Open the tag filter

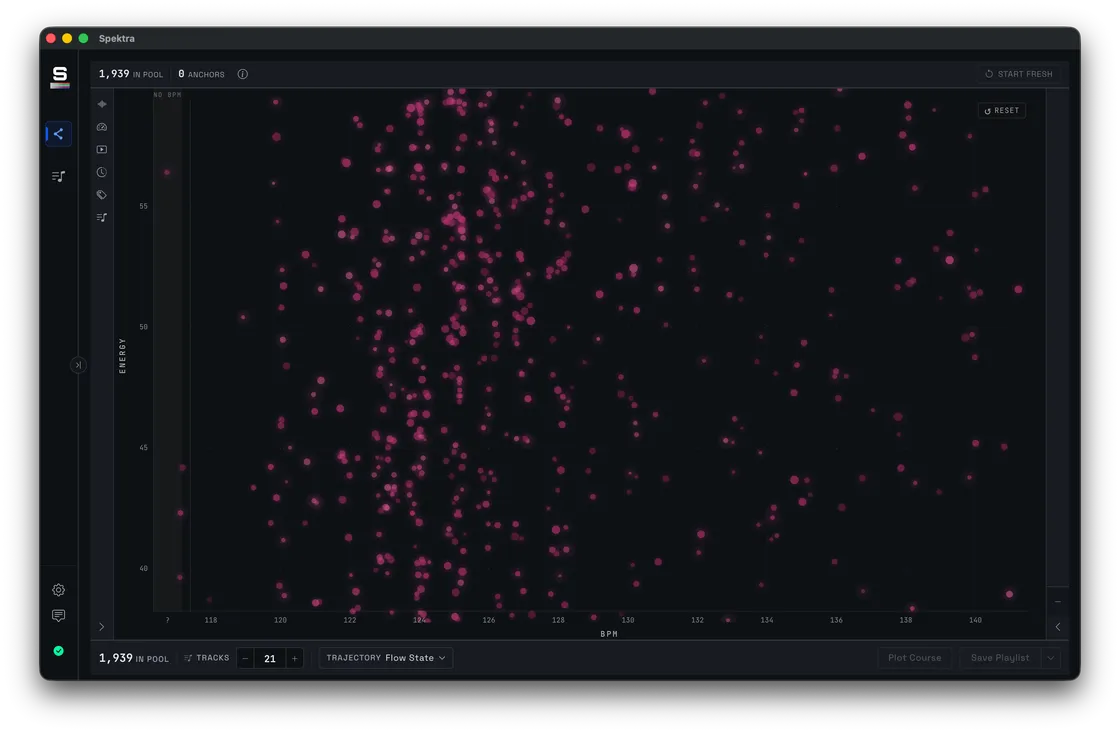pyautogui.click(x=102, y=194)
